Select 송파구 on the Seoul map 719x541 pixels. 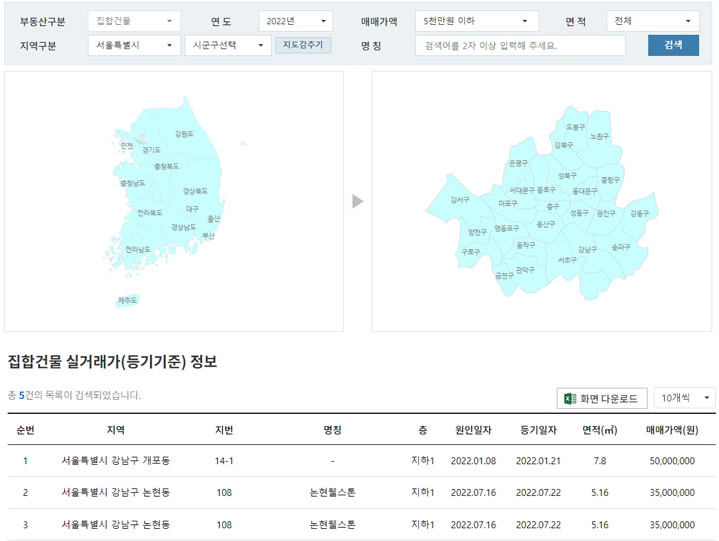coord(621,247)
